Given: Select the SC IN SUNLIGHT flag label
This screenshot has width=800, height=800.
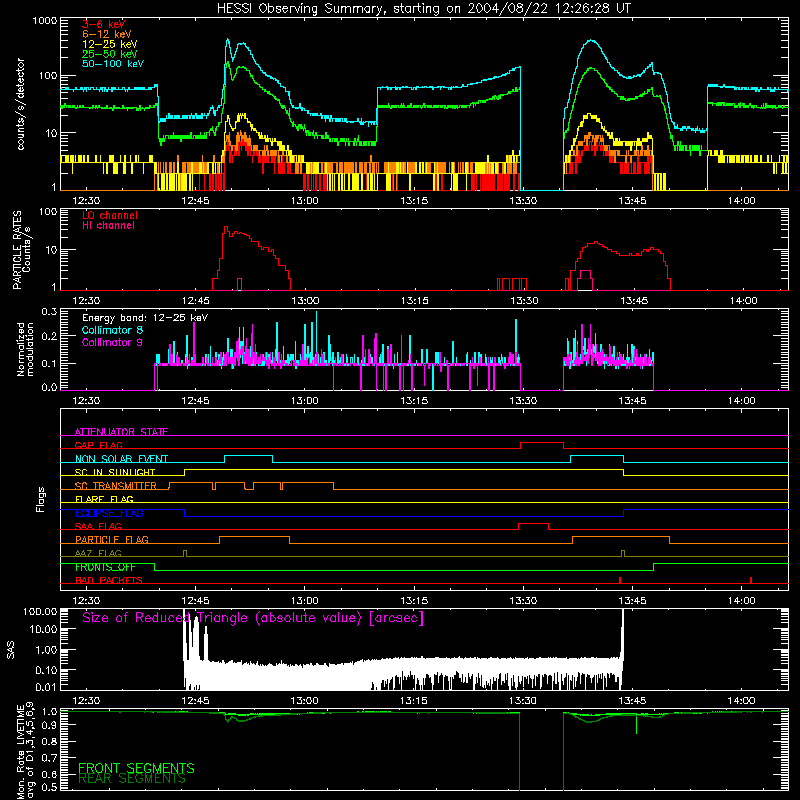Looking at the screenshot, I should coord(115,472).
